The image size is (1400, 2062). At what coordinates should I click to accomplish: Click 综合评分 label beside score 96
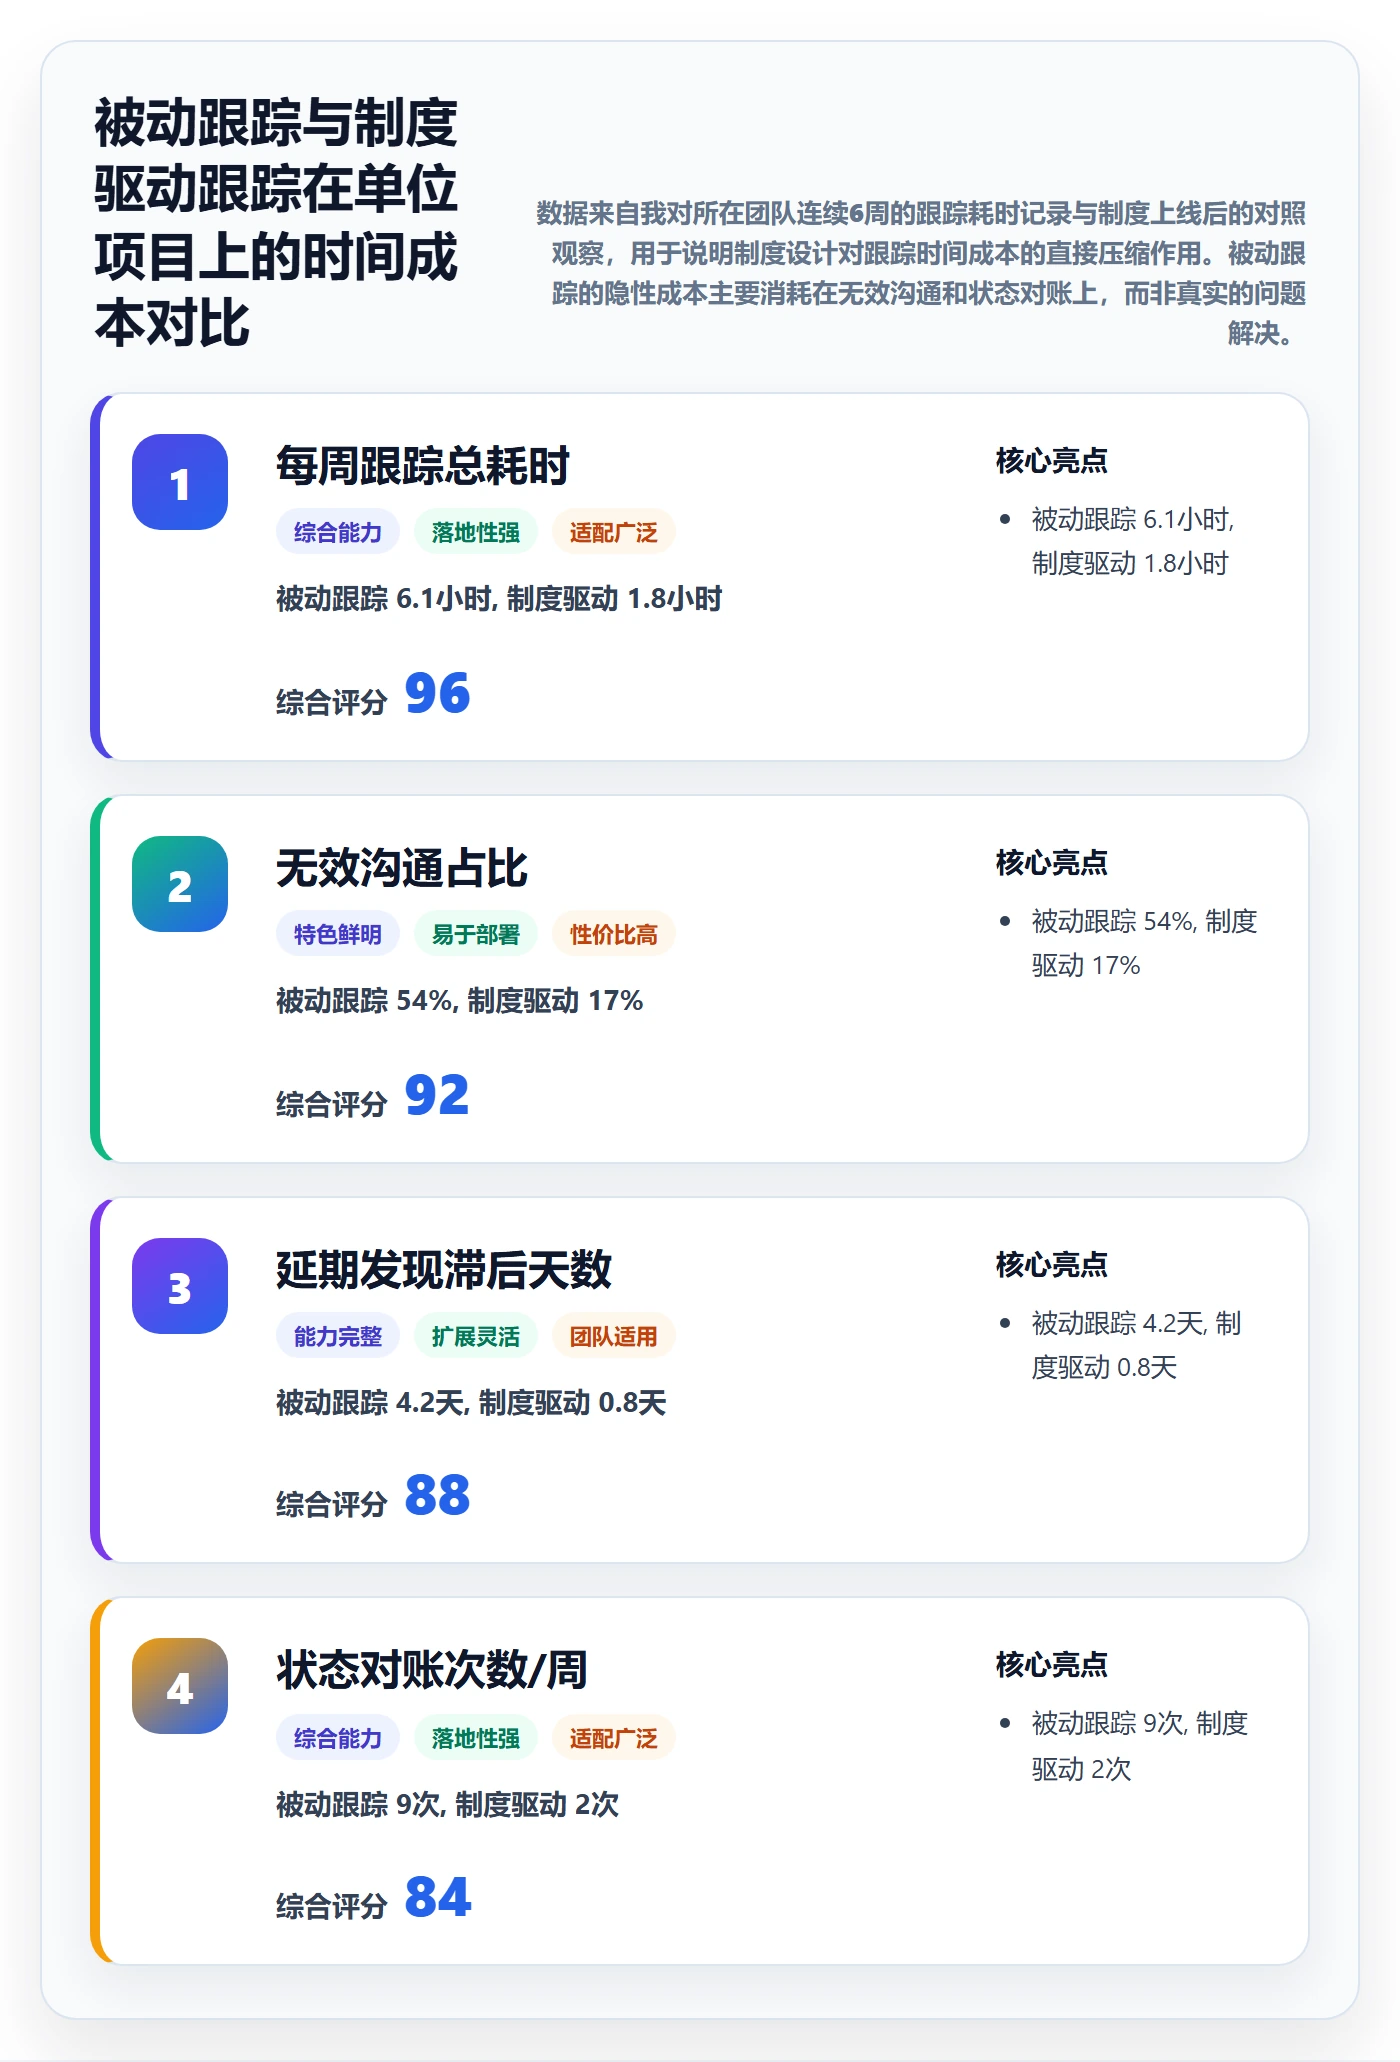click(x=332, y=702)
